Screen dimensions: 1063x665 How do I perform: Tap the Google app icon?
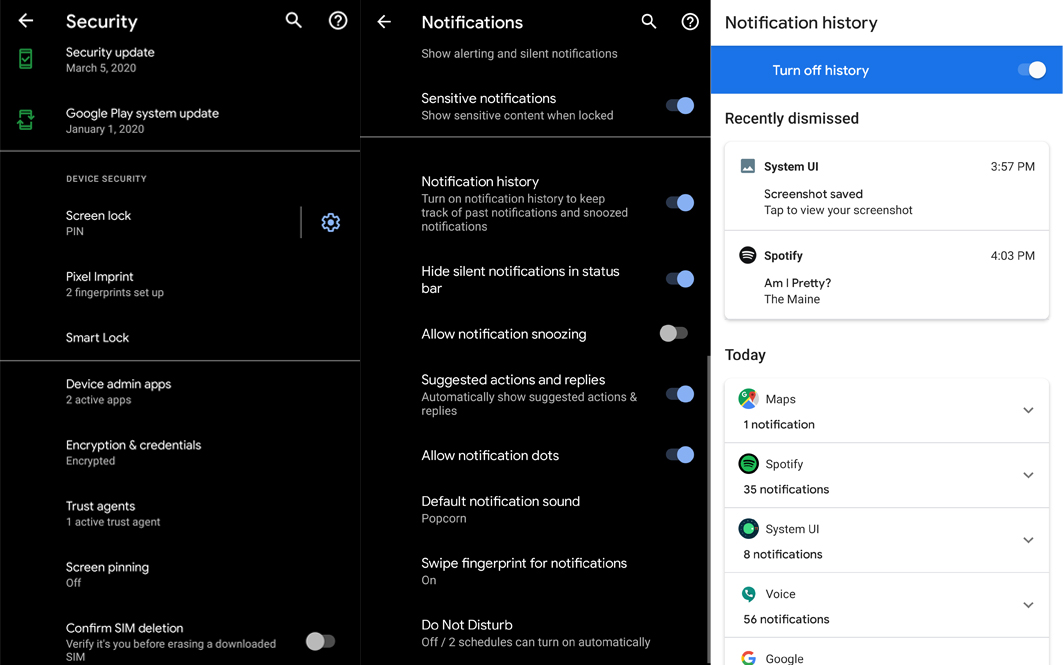point(748,658)
